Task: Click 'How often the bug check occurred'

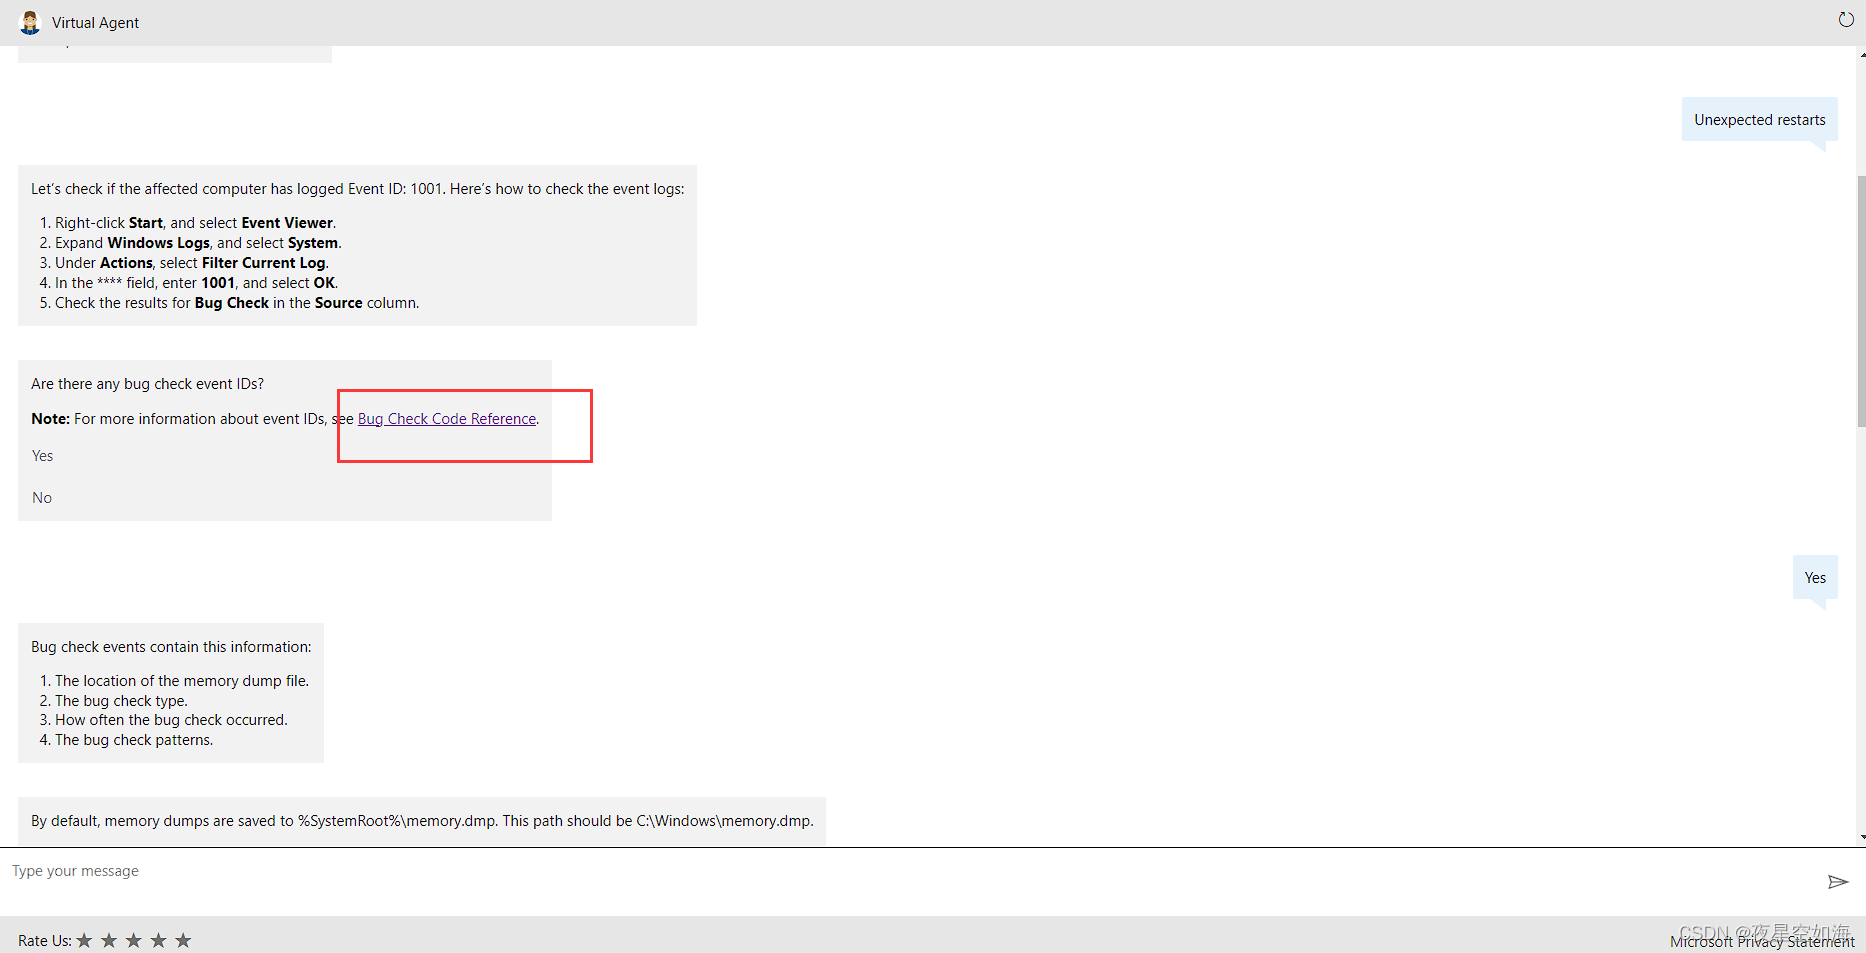Action: [171, 720]
